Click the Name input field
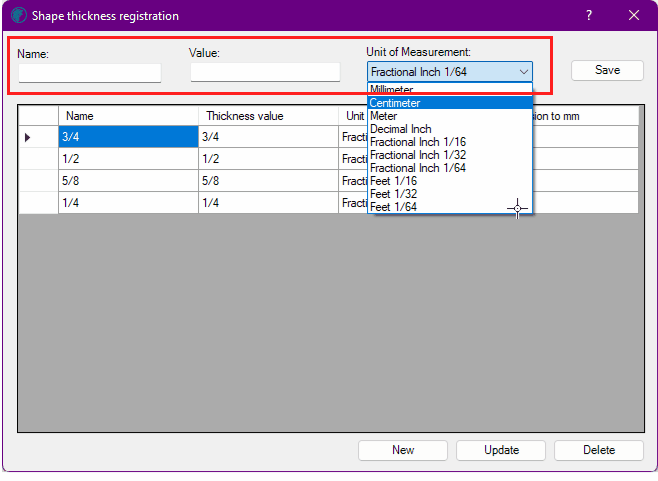658x481 pixels. (x=90, y=73)
